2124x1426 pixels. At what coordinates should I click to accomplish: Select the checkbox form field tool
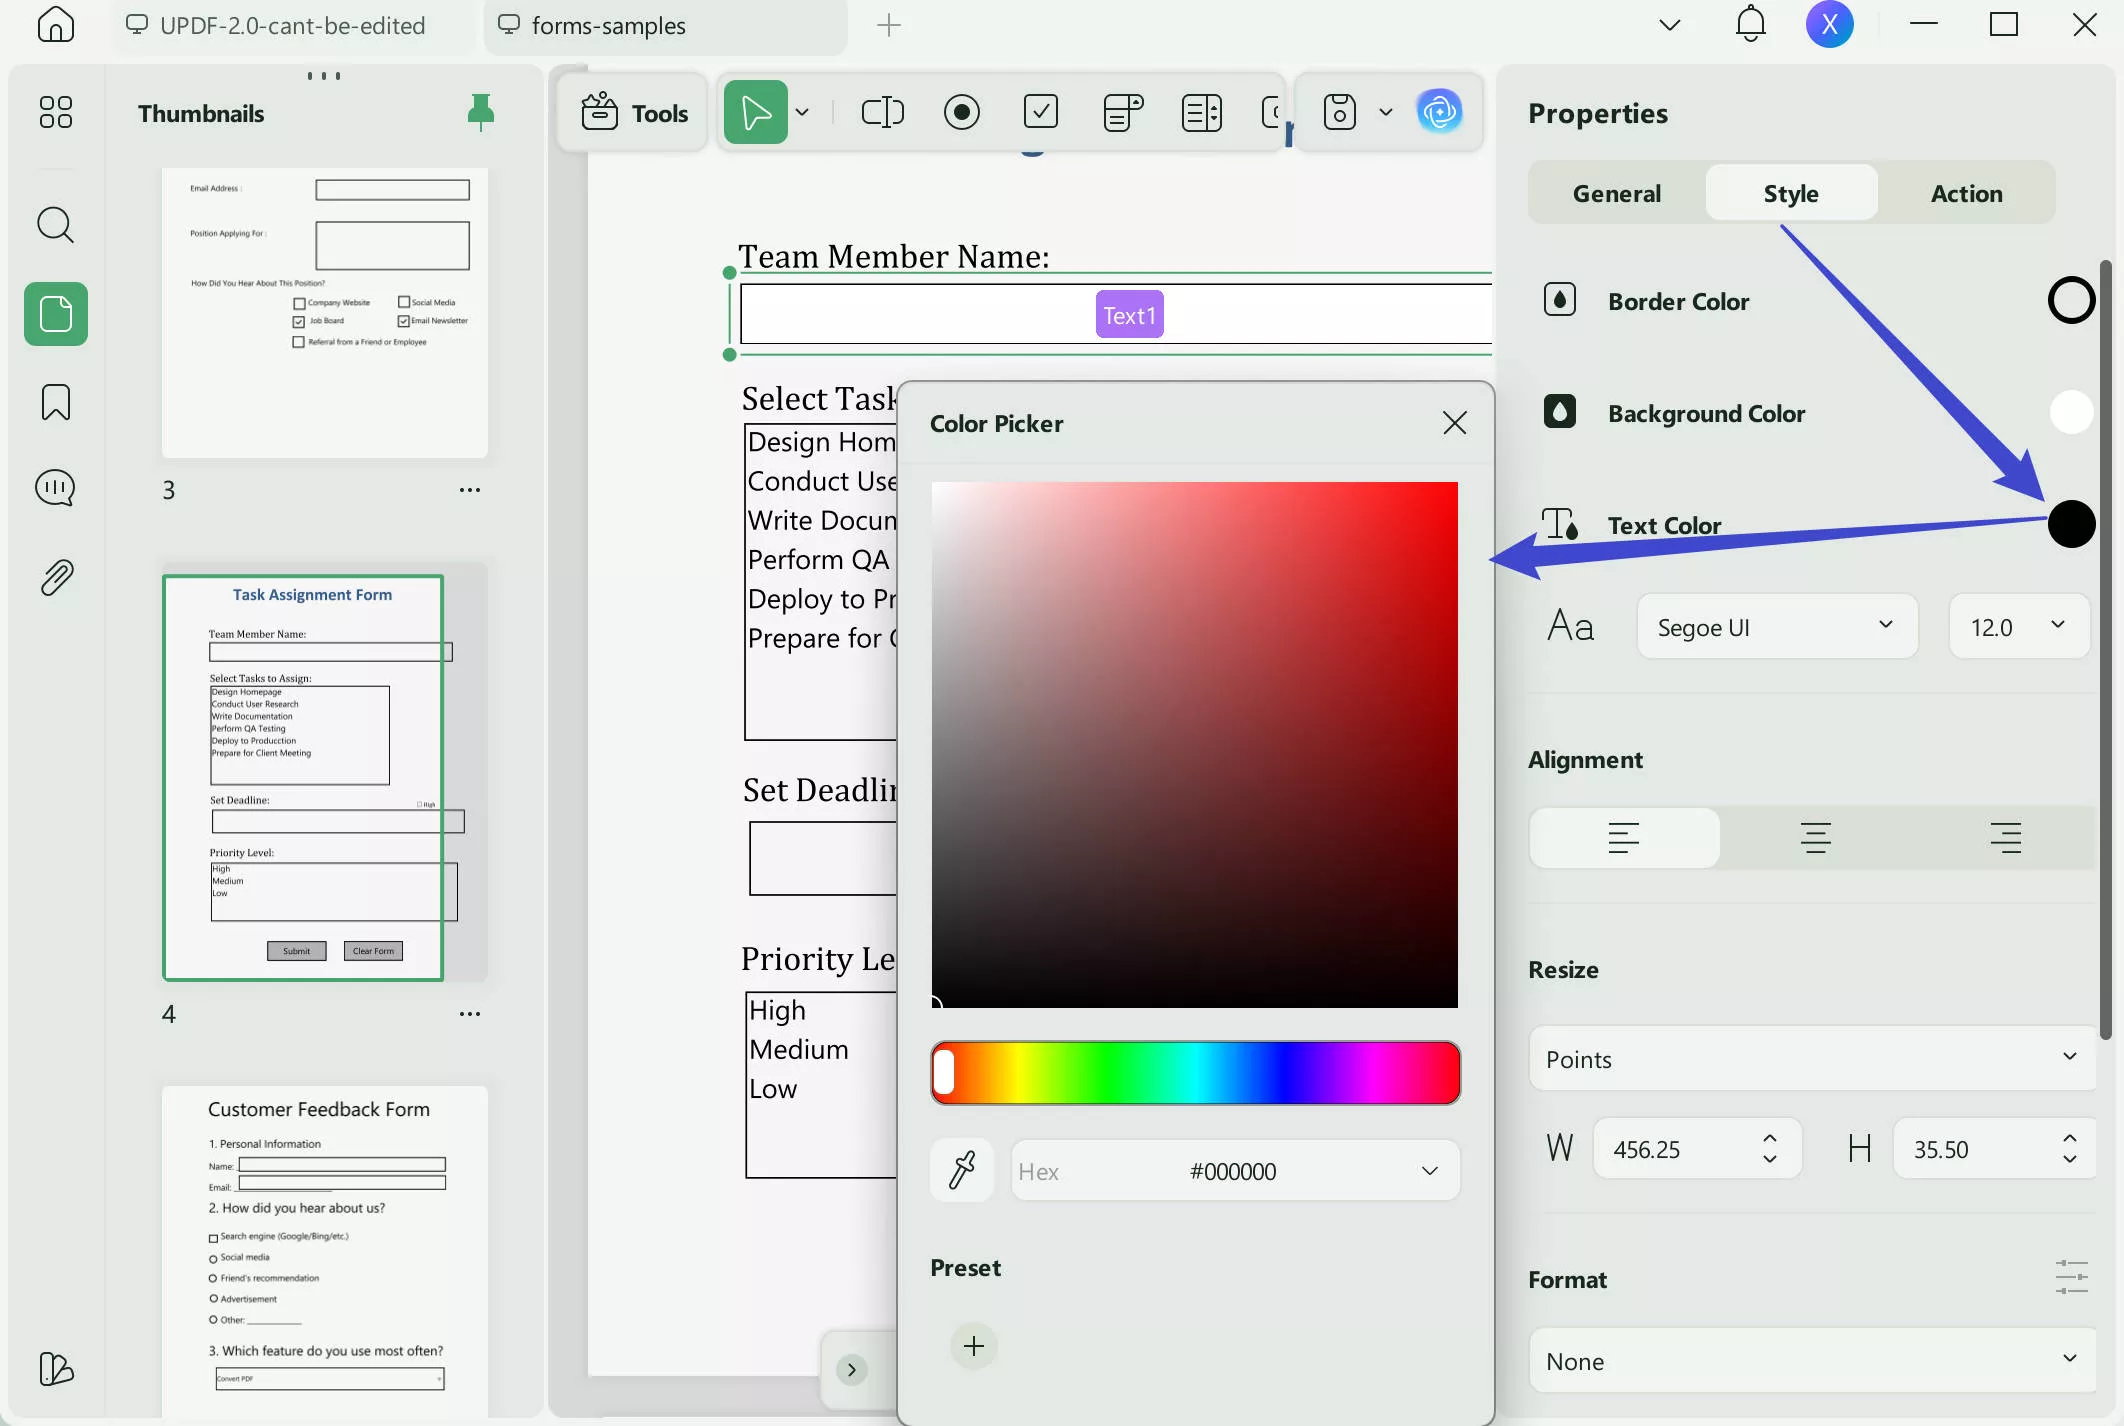point(1041,112)
